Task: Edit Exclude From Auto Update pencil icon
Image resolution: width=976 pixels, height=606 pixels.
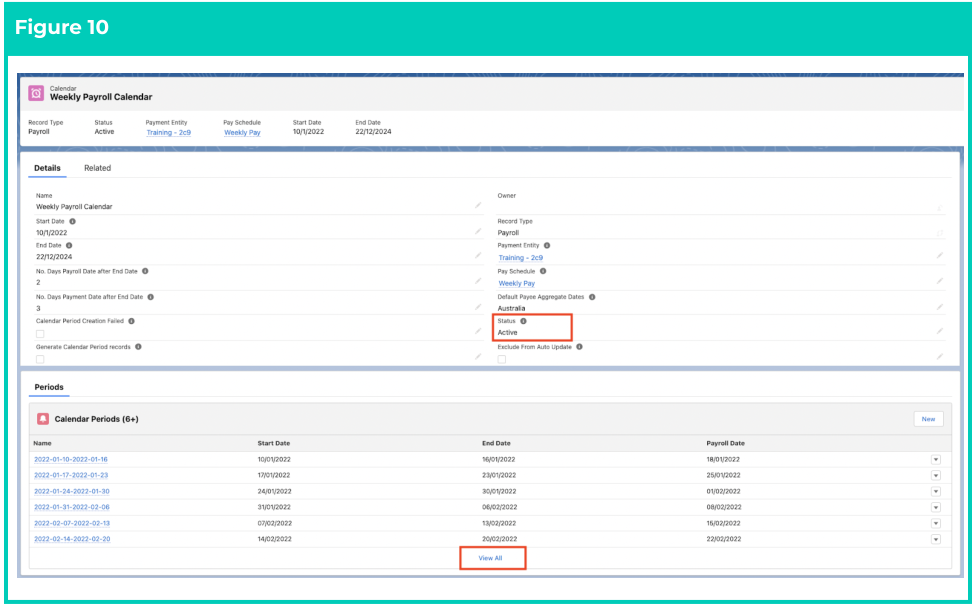Action: (939, 357)
